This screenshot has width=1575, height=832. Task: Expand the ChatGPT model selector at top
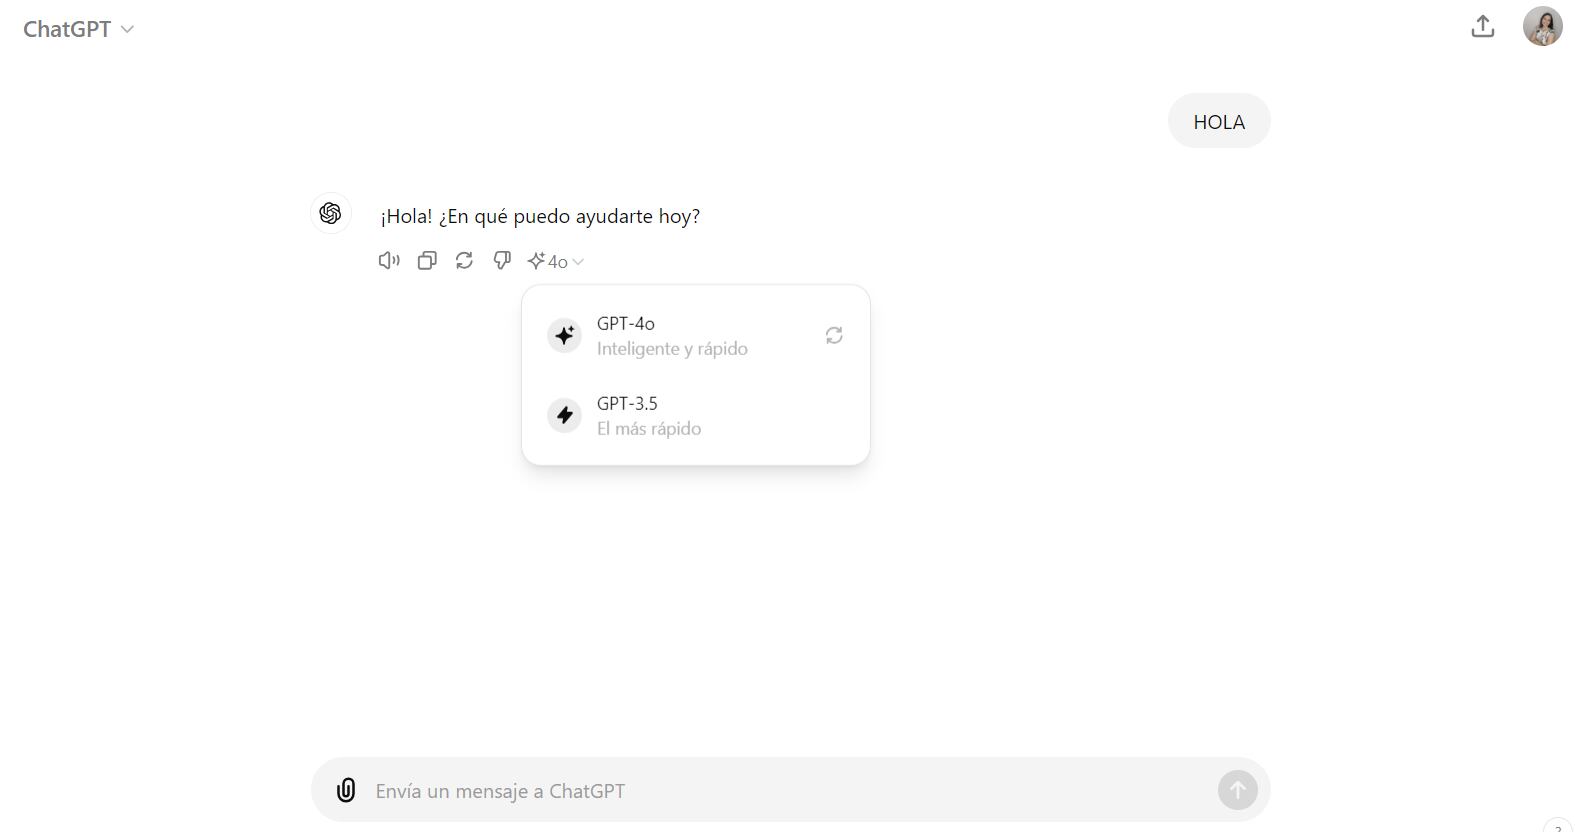coord(79,29)
